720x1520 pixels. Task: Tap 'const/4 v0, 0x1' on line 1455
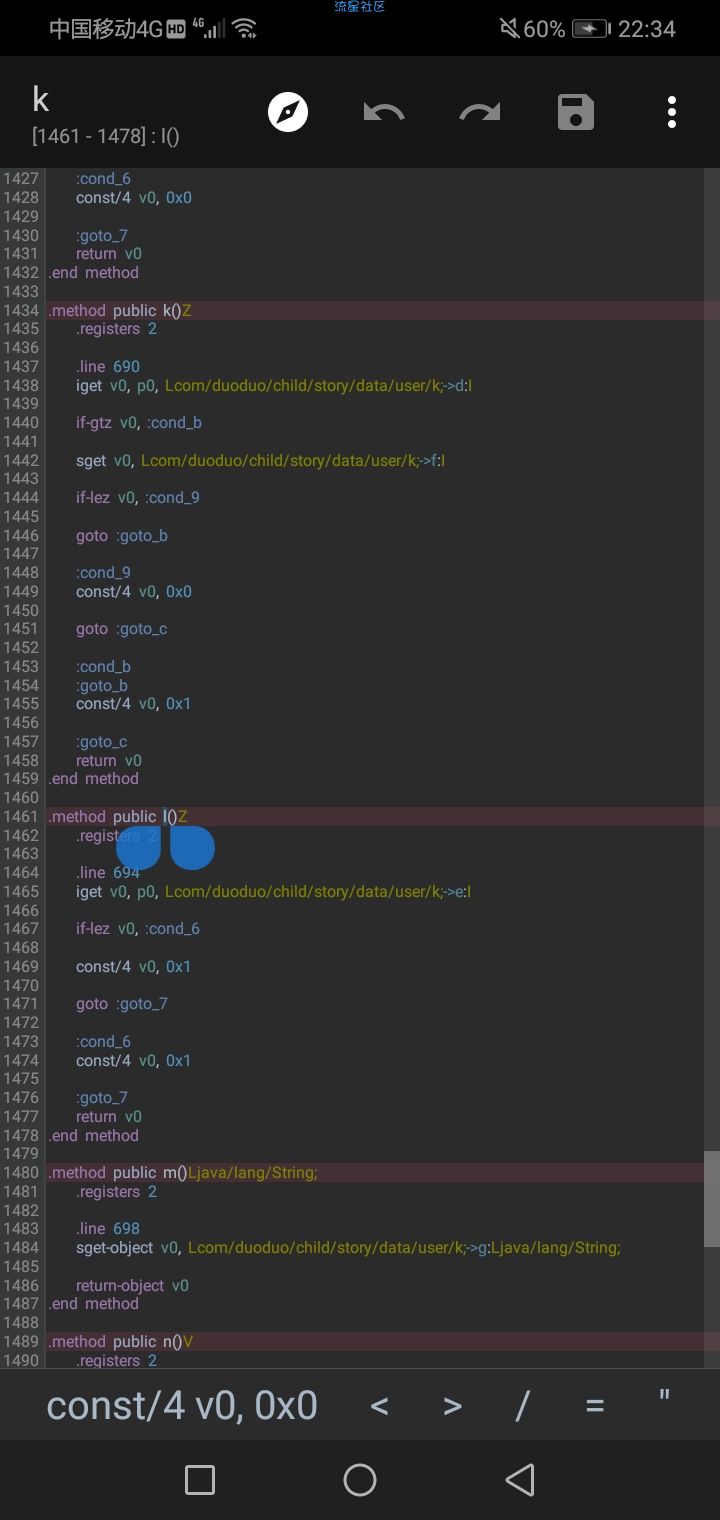pyautogui.click(x=134, y=704)
